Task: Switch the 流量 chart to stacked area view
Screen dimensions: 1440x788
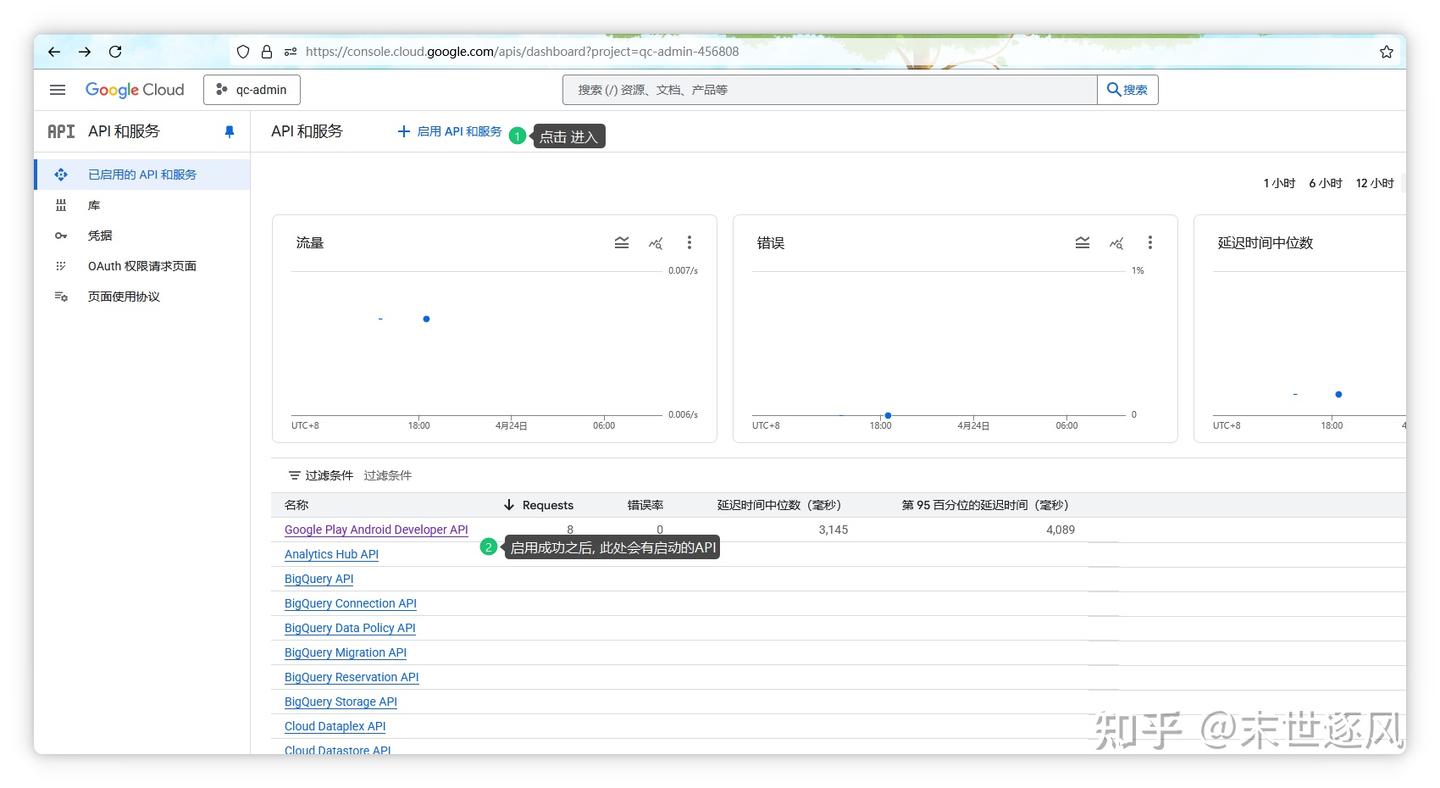Action: [x=621, y=242]
